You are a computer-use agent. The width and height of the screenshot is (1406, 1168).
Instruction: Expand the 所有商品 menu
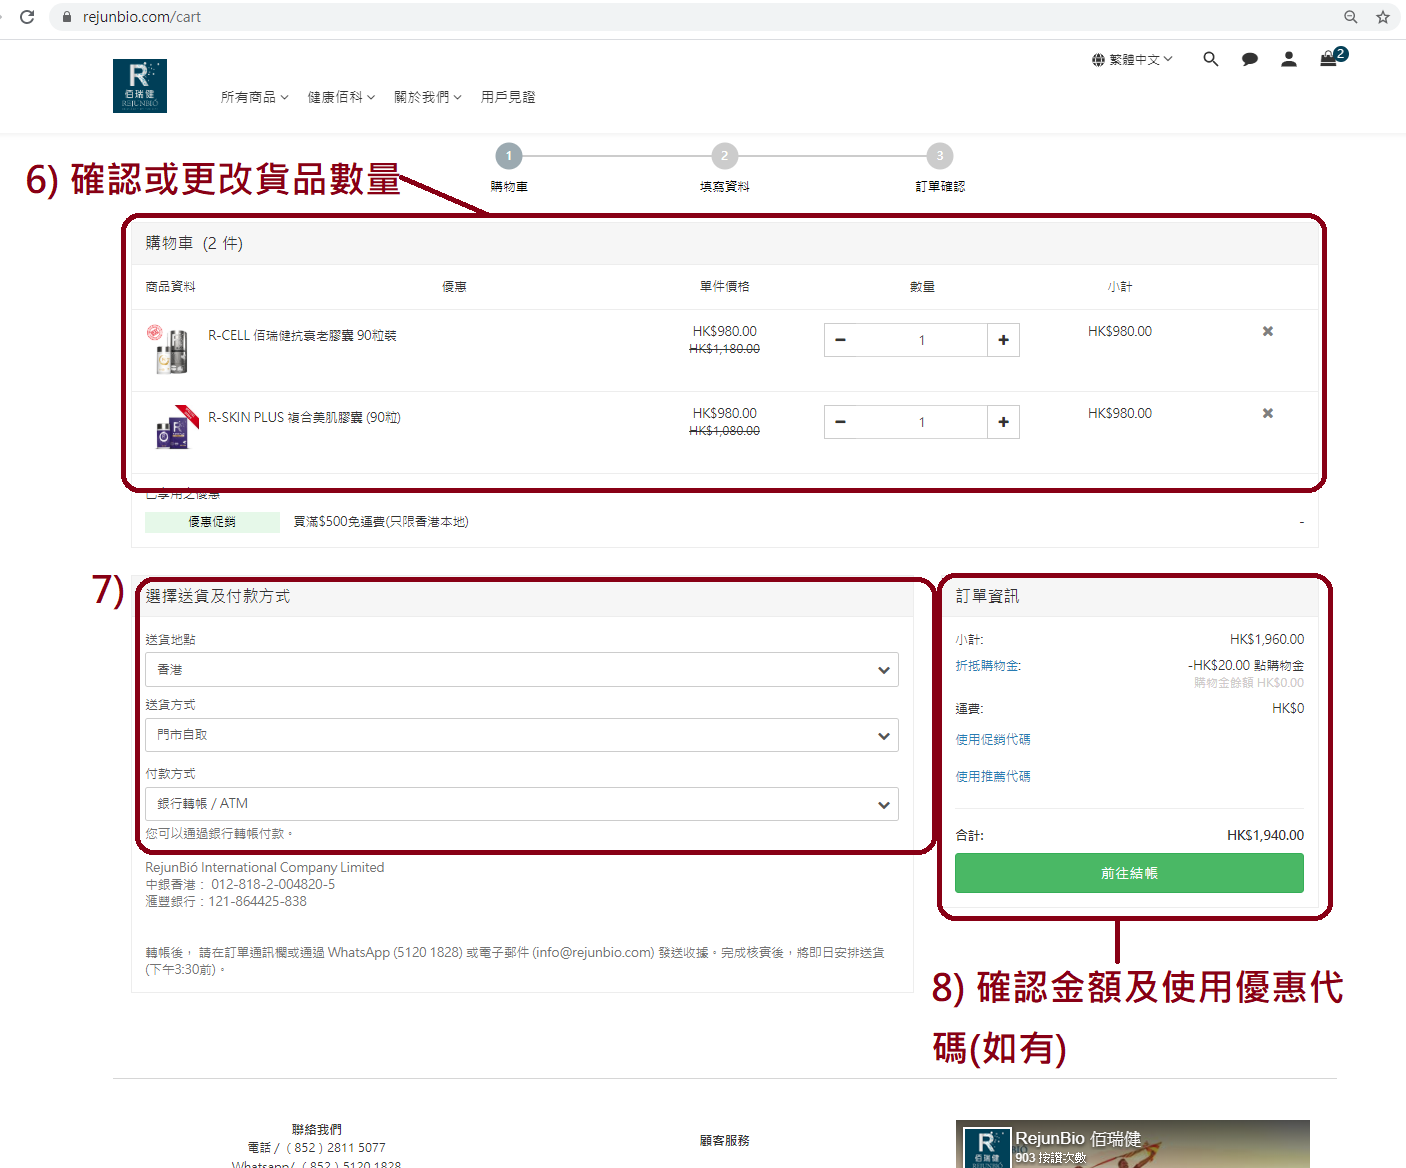click(x=255, y=97)
